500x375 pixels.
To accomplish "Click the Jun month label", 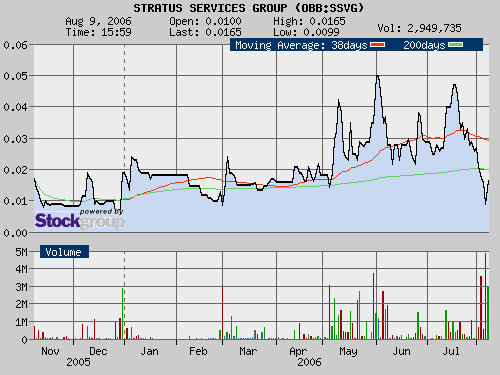I will click(401, 351).
